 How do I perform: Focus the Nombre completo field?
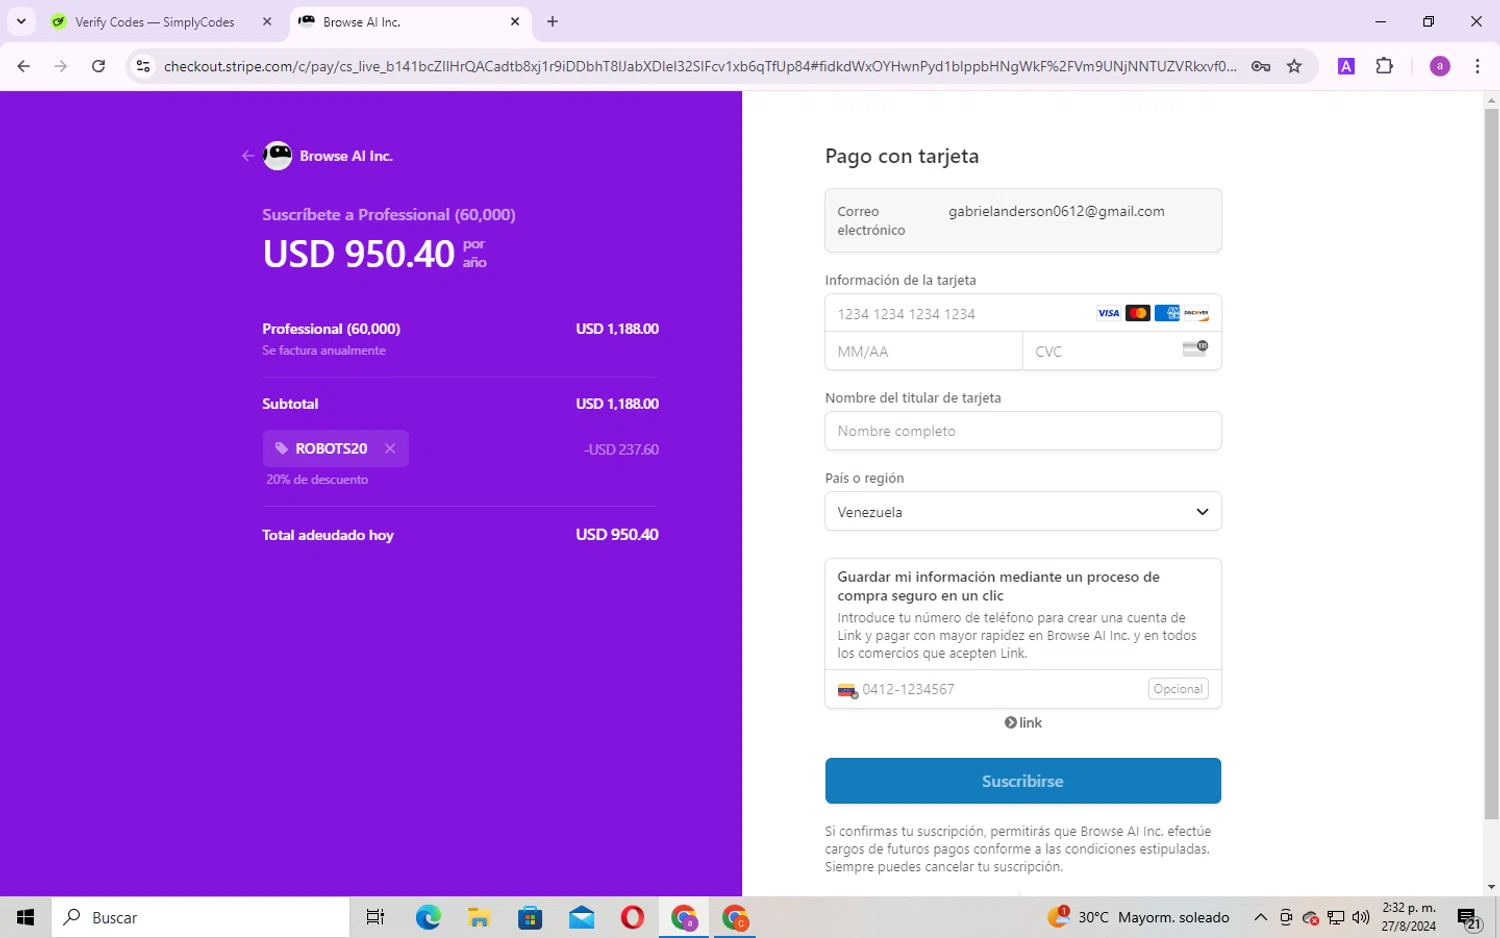coord(1023,431)
